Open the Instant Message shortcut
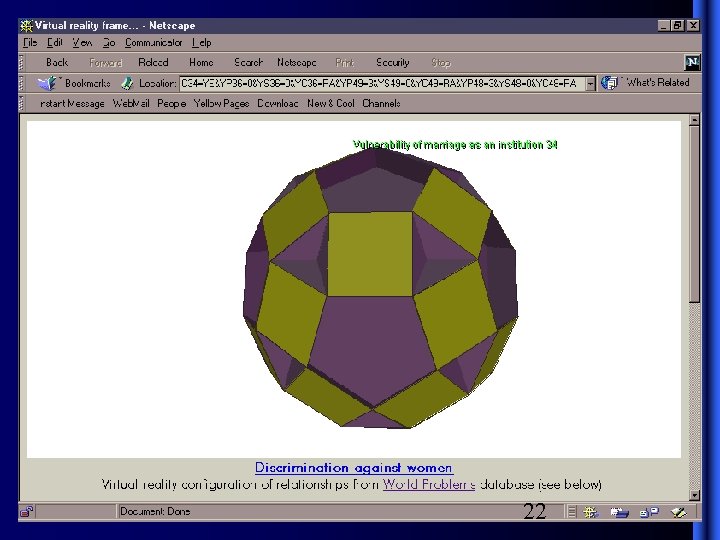 coord(72,104)
